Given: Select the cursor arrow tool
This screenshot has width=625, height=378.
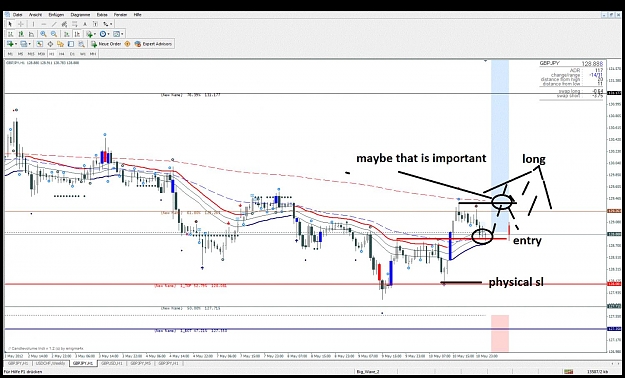Looking at the screenshot, I should tap(10, 24).
